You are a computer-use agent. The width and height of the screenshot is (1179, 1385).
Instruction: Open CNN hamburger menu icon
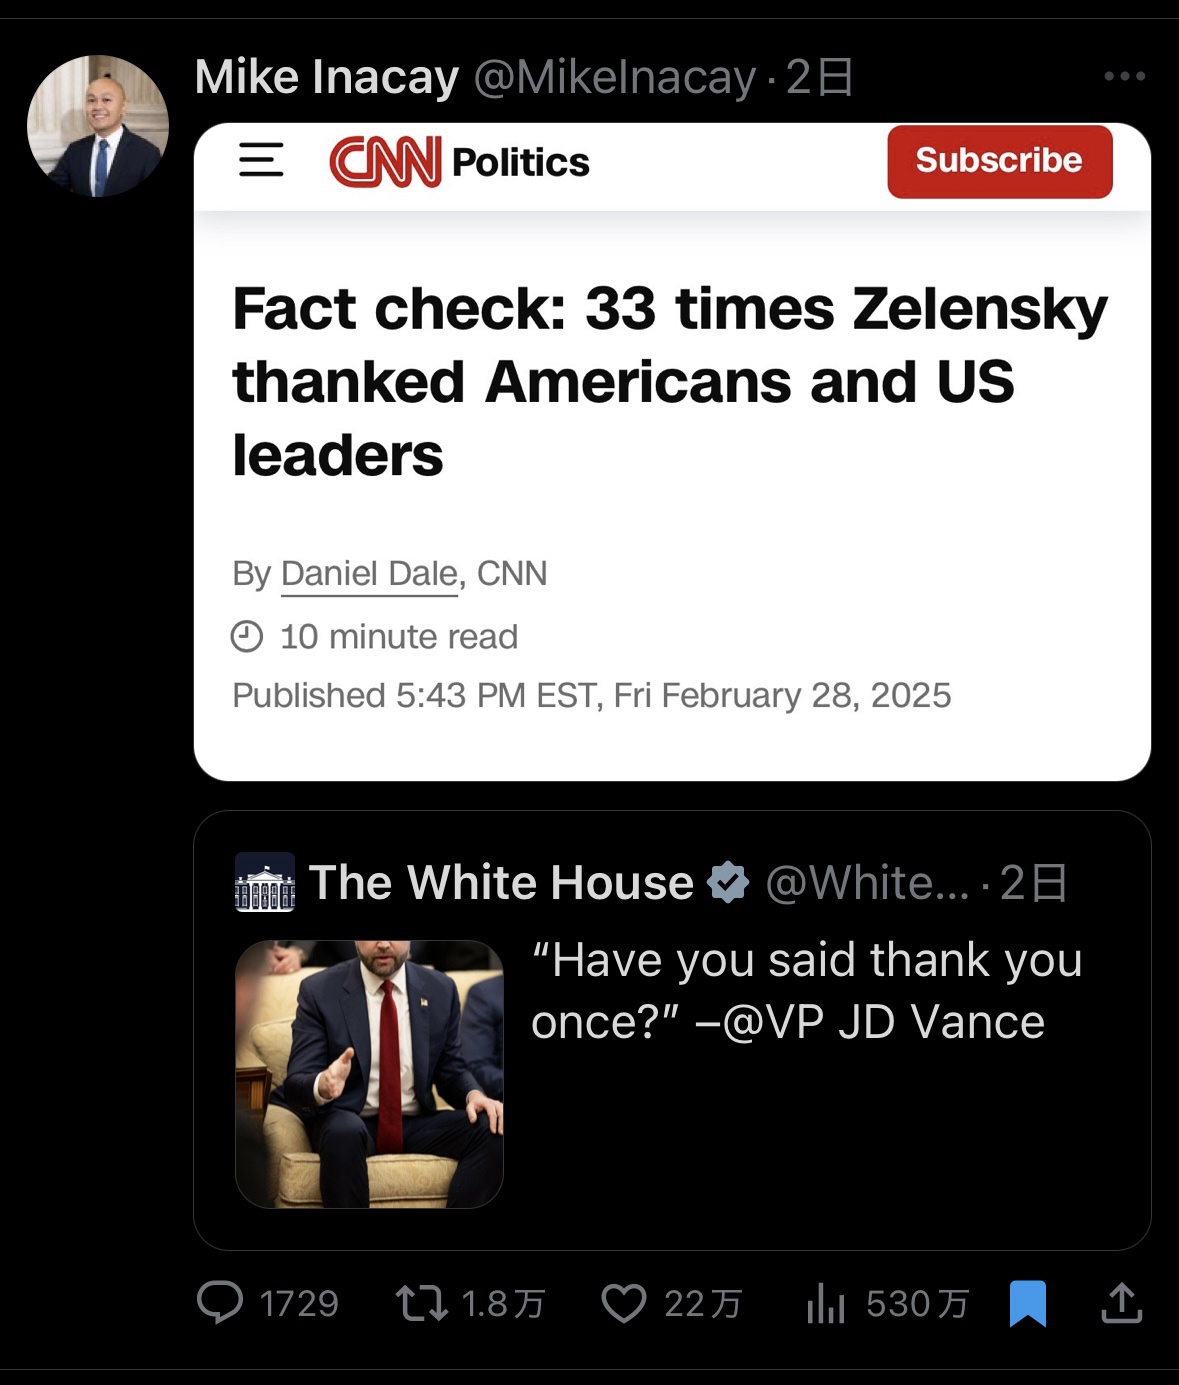[x=261, y=160]
